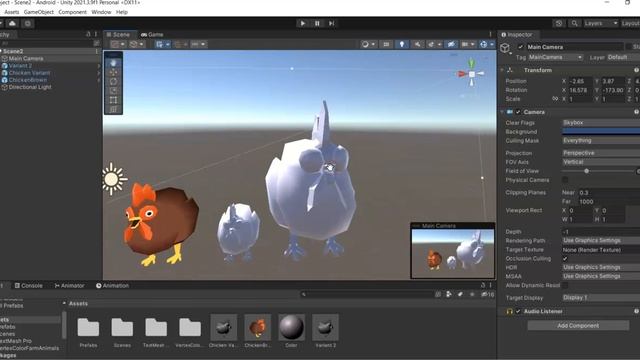Image resolution: width=640 pixels, height=360 pixels.
Task: Open Clear Flags Skybox dropdown
Action: [601, 122]
